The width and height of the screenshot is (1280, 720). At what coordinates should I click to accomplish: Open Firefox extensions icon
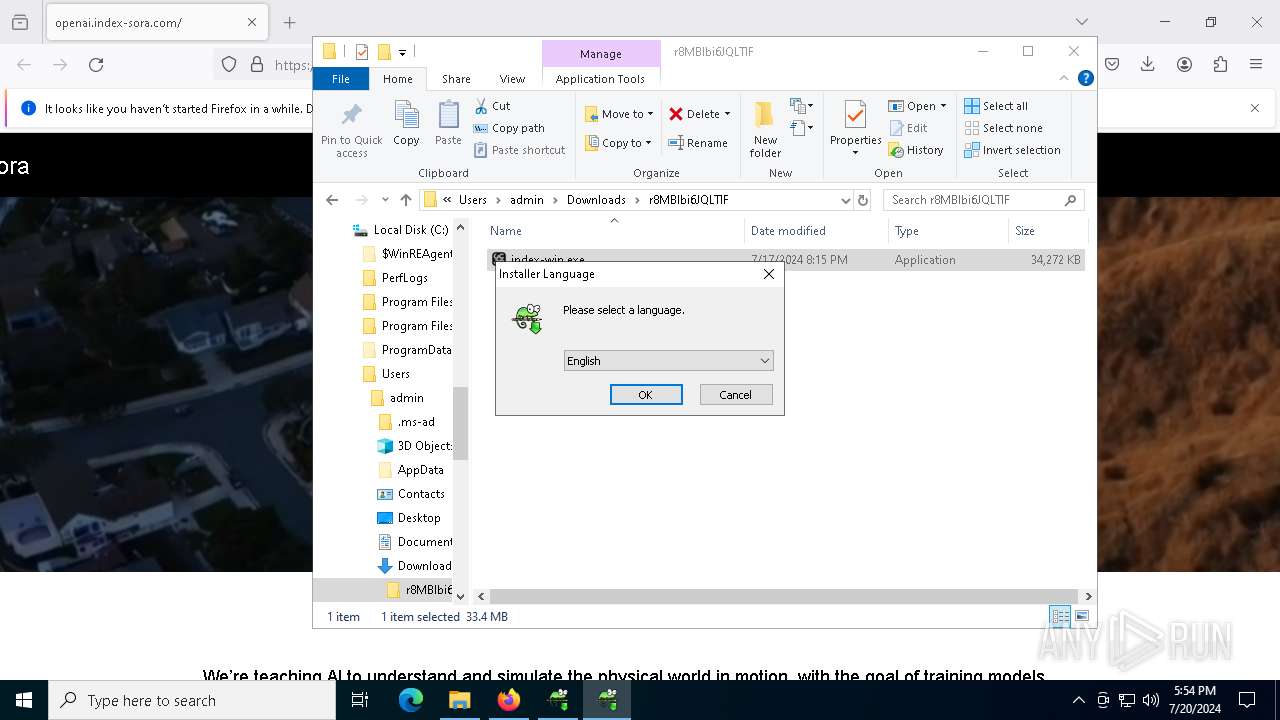1220,65
